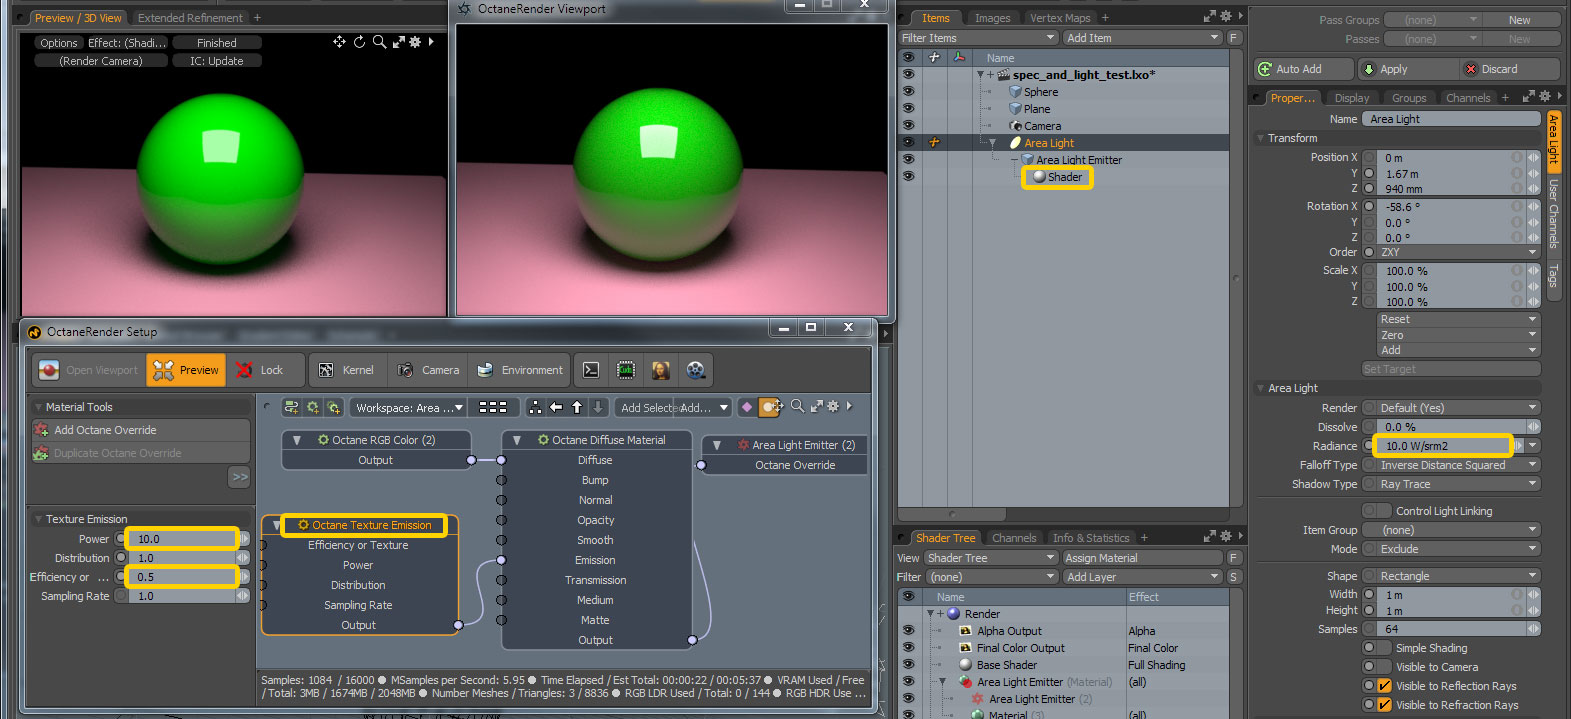Viewport: 1571px width, 719px height.
Task: Click the zoom magnifier icon in Preview toolbar
Action: [379, 42]
